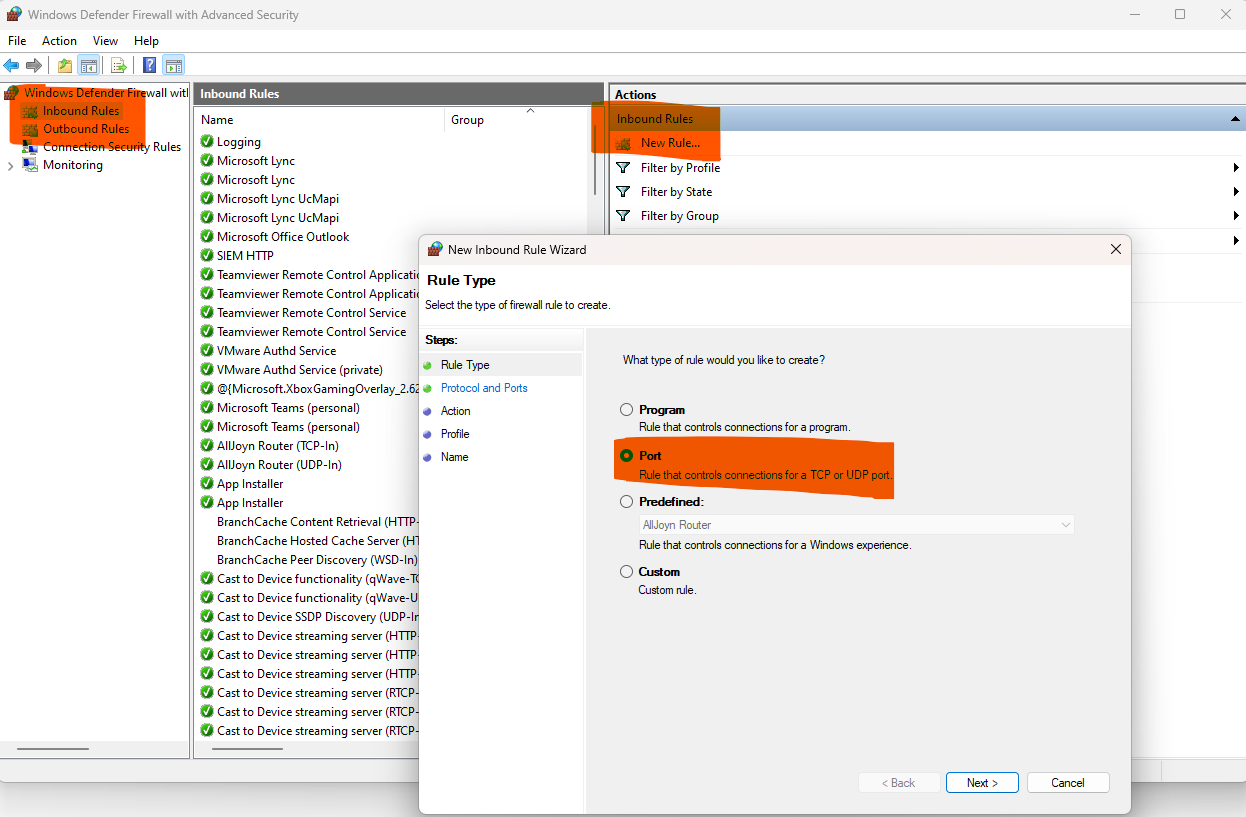Cancel the New Inbound Rule Wizard

pos(1068,783)
